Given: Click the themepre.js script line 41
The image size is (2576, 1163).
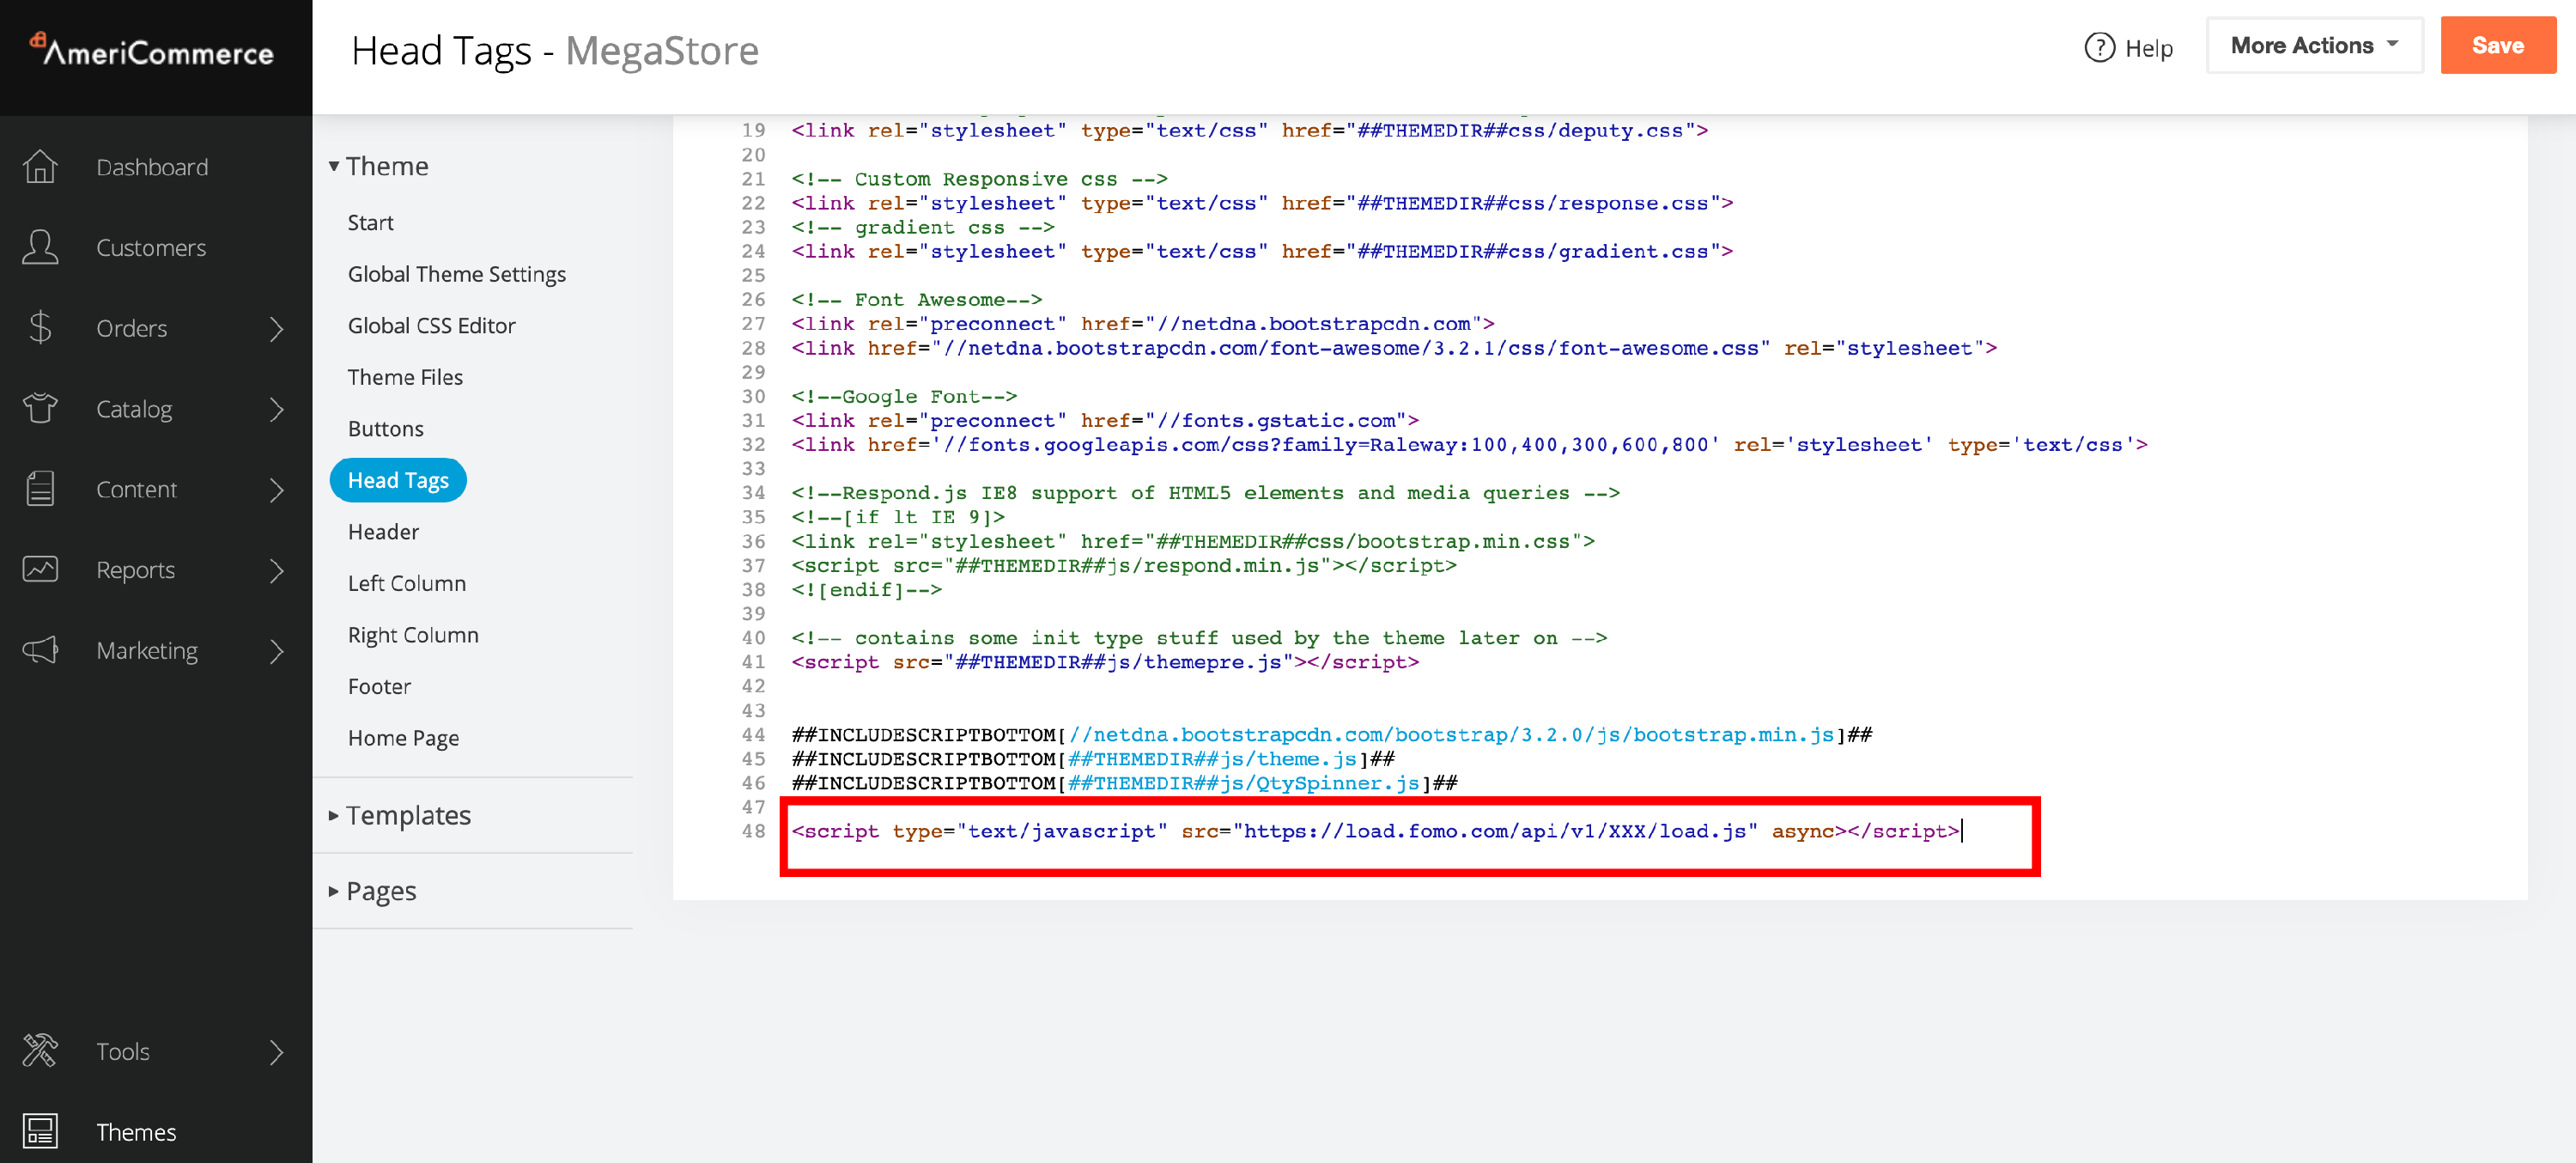Looking at the screenshot, I should 1105,662.
